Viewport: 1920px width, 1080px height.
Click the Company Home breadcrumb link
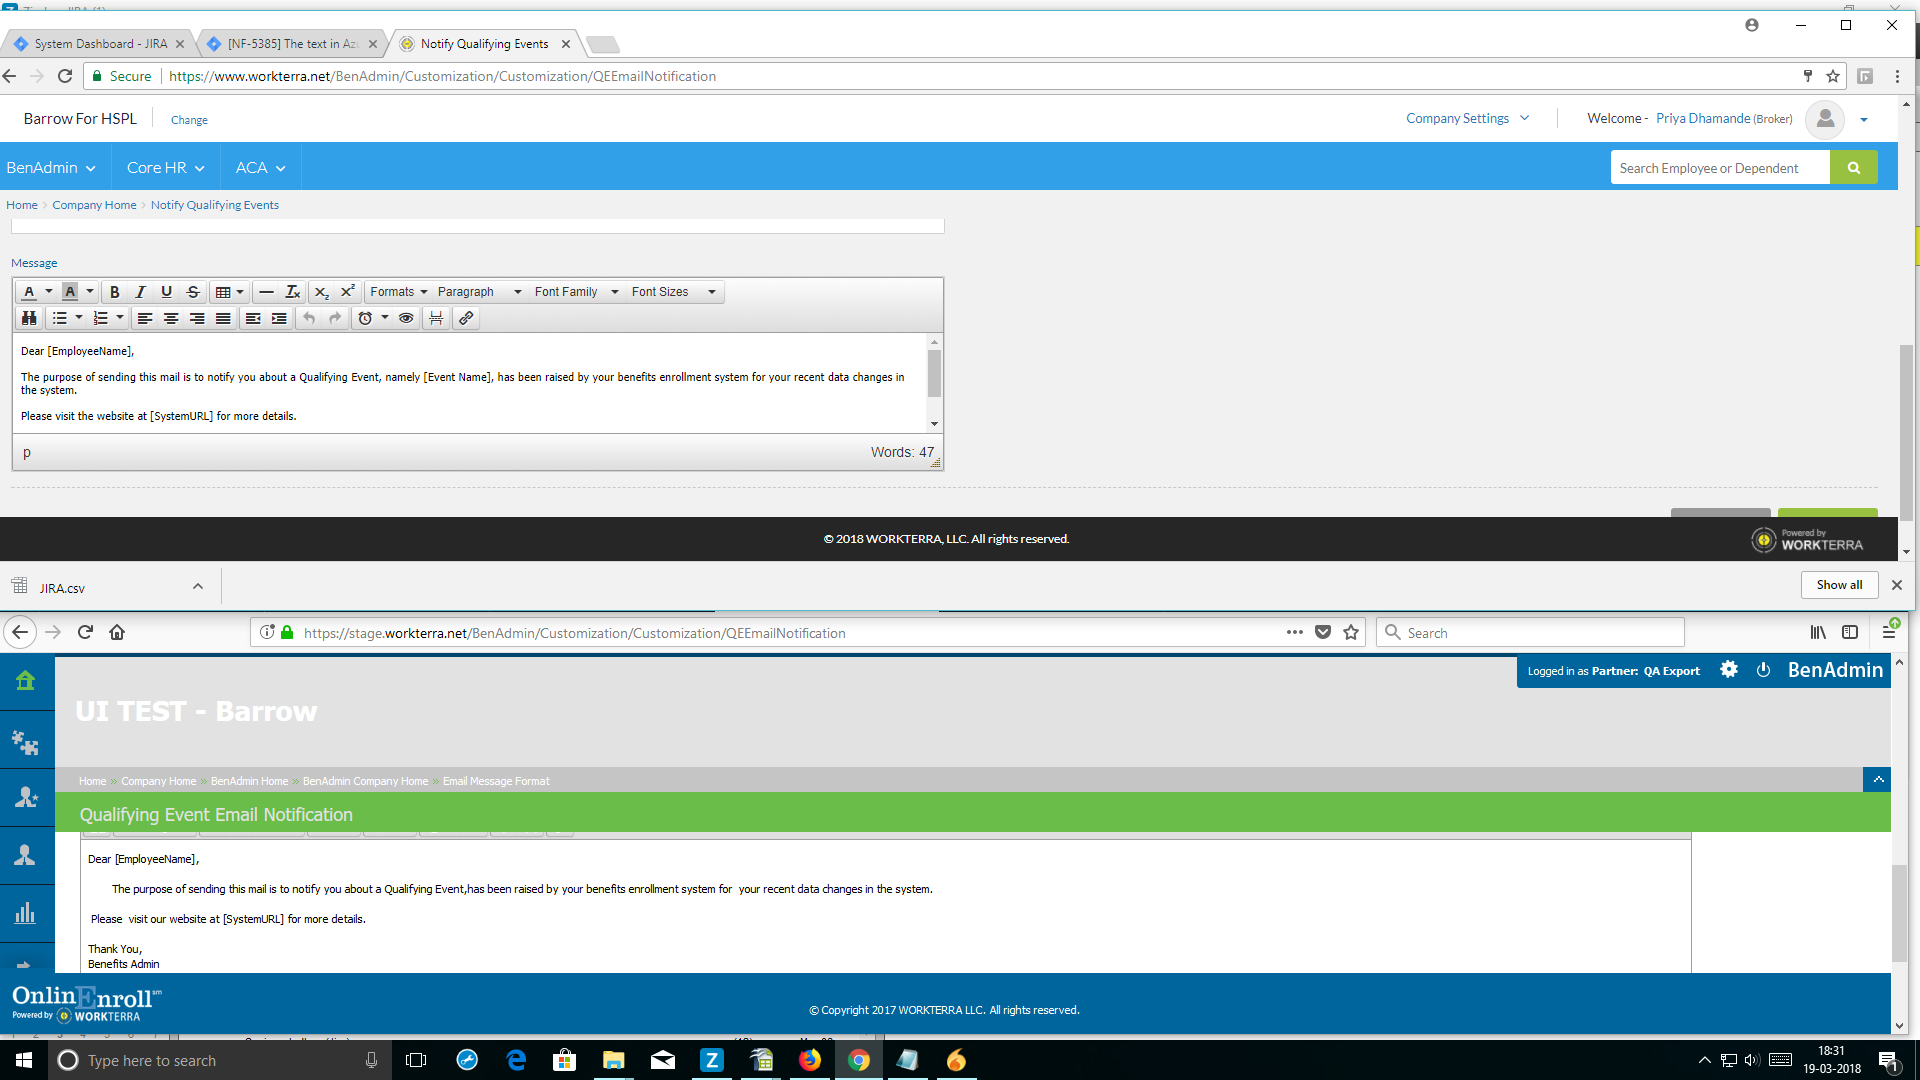click(x=94, y=205)
